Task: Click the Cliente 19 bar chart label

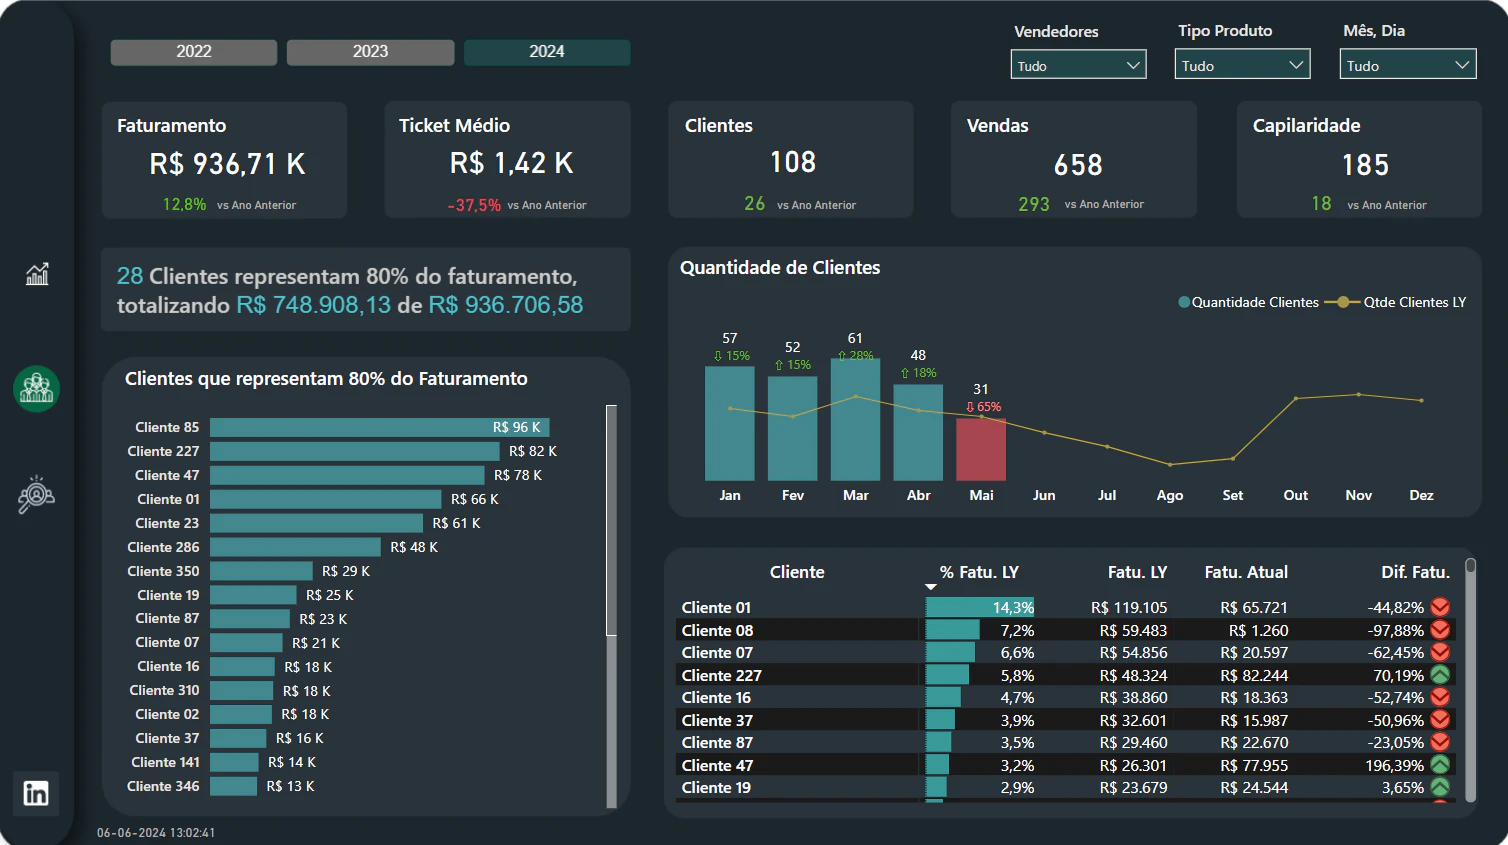Action: pos(168,595)
